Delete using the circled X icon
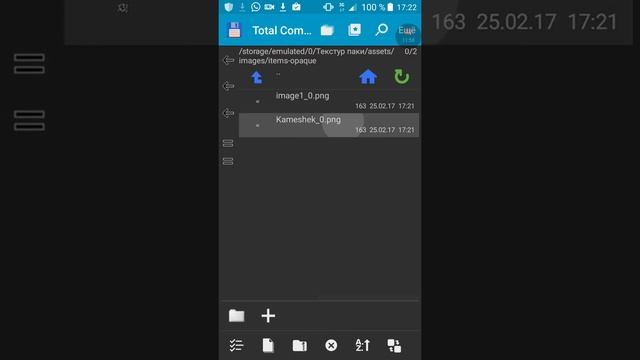Image resolution: width=640 pixels, height=360 pixels. coord(331,345)
